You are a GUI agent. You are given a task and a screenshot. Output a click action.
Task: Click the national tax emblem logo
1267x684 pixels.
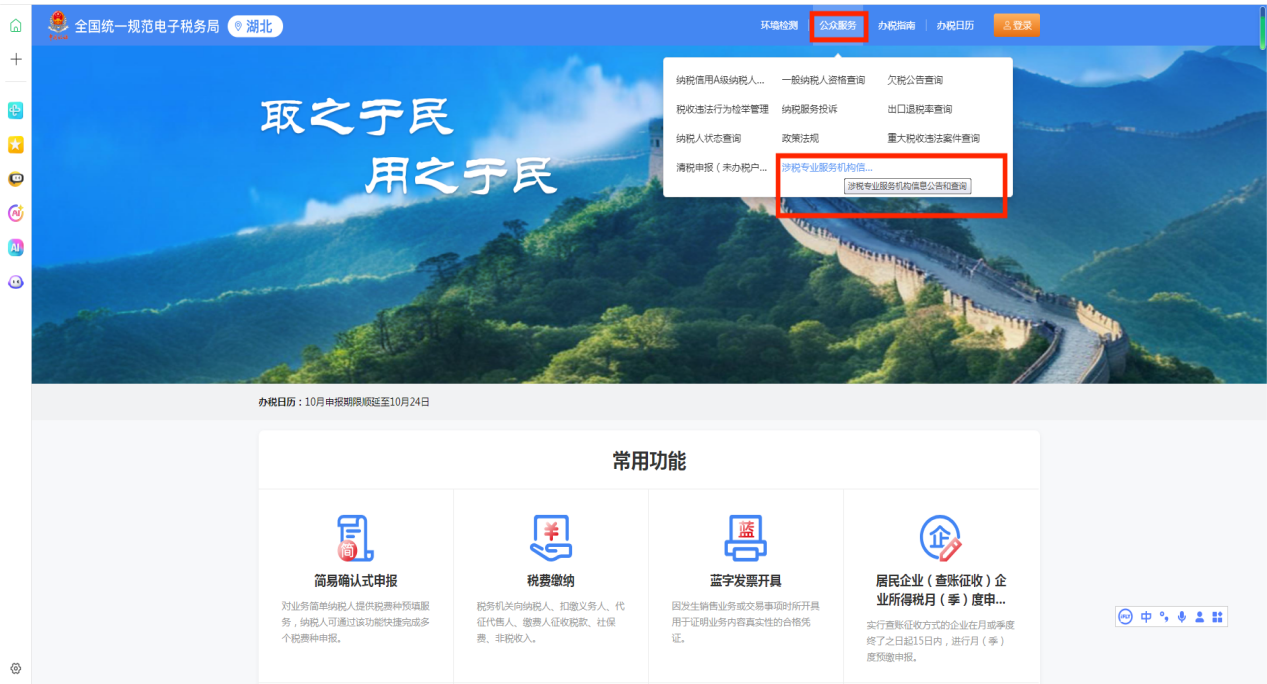[x=58, y=26]
